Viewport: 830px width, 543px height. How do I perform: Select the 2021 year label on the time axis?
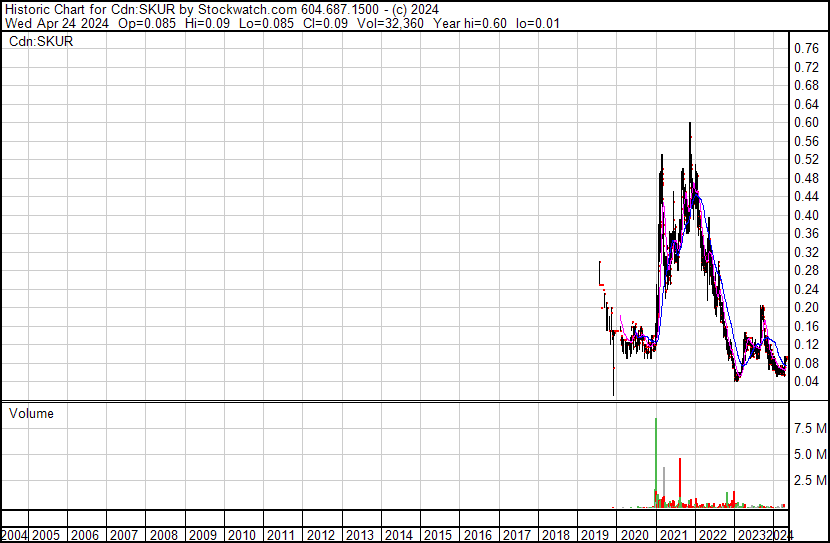tap(674, 535)
